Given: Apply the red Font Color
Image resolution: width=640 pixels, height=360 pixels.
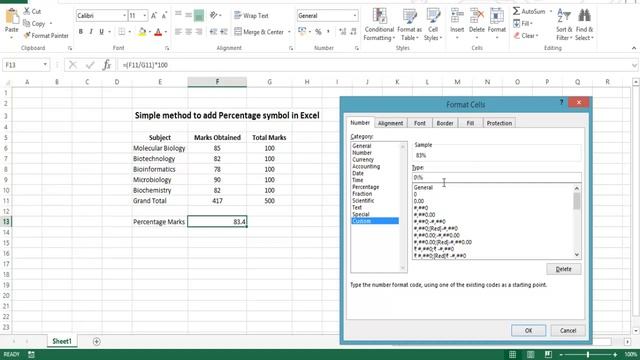Looking at the screenshot, I should pyautogui.click(x=158, y=31).
